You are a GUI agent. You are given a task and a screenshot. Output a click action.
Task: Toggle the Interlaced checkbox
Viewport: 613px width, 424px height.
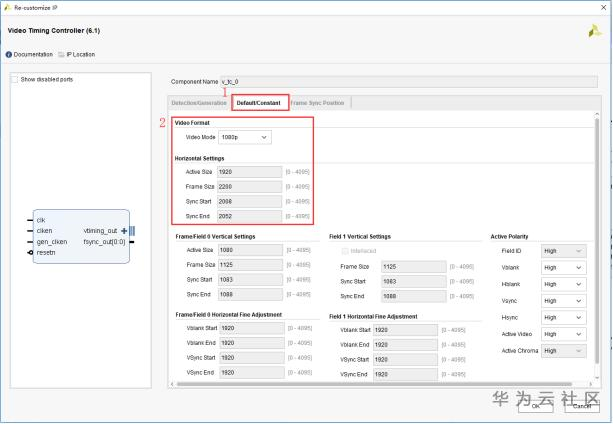[345, 251]
